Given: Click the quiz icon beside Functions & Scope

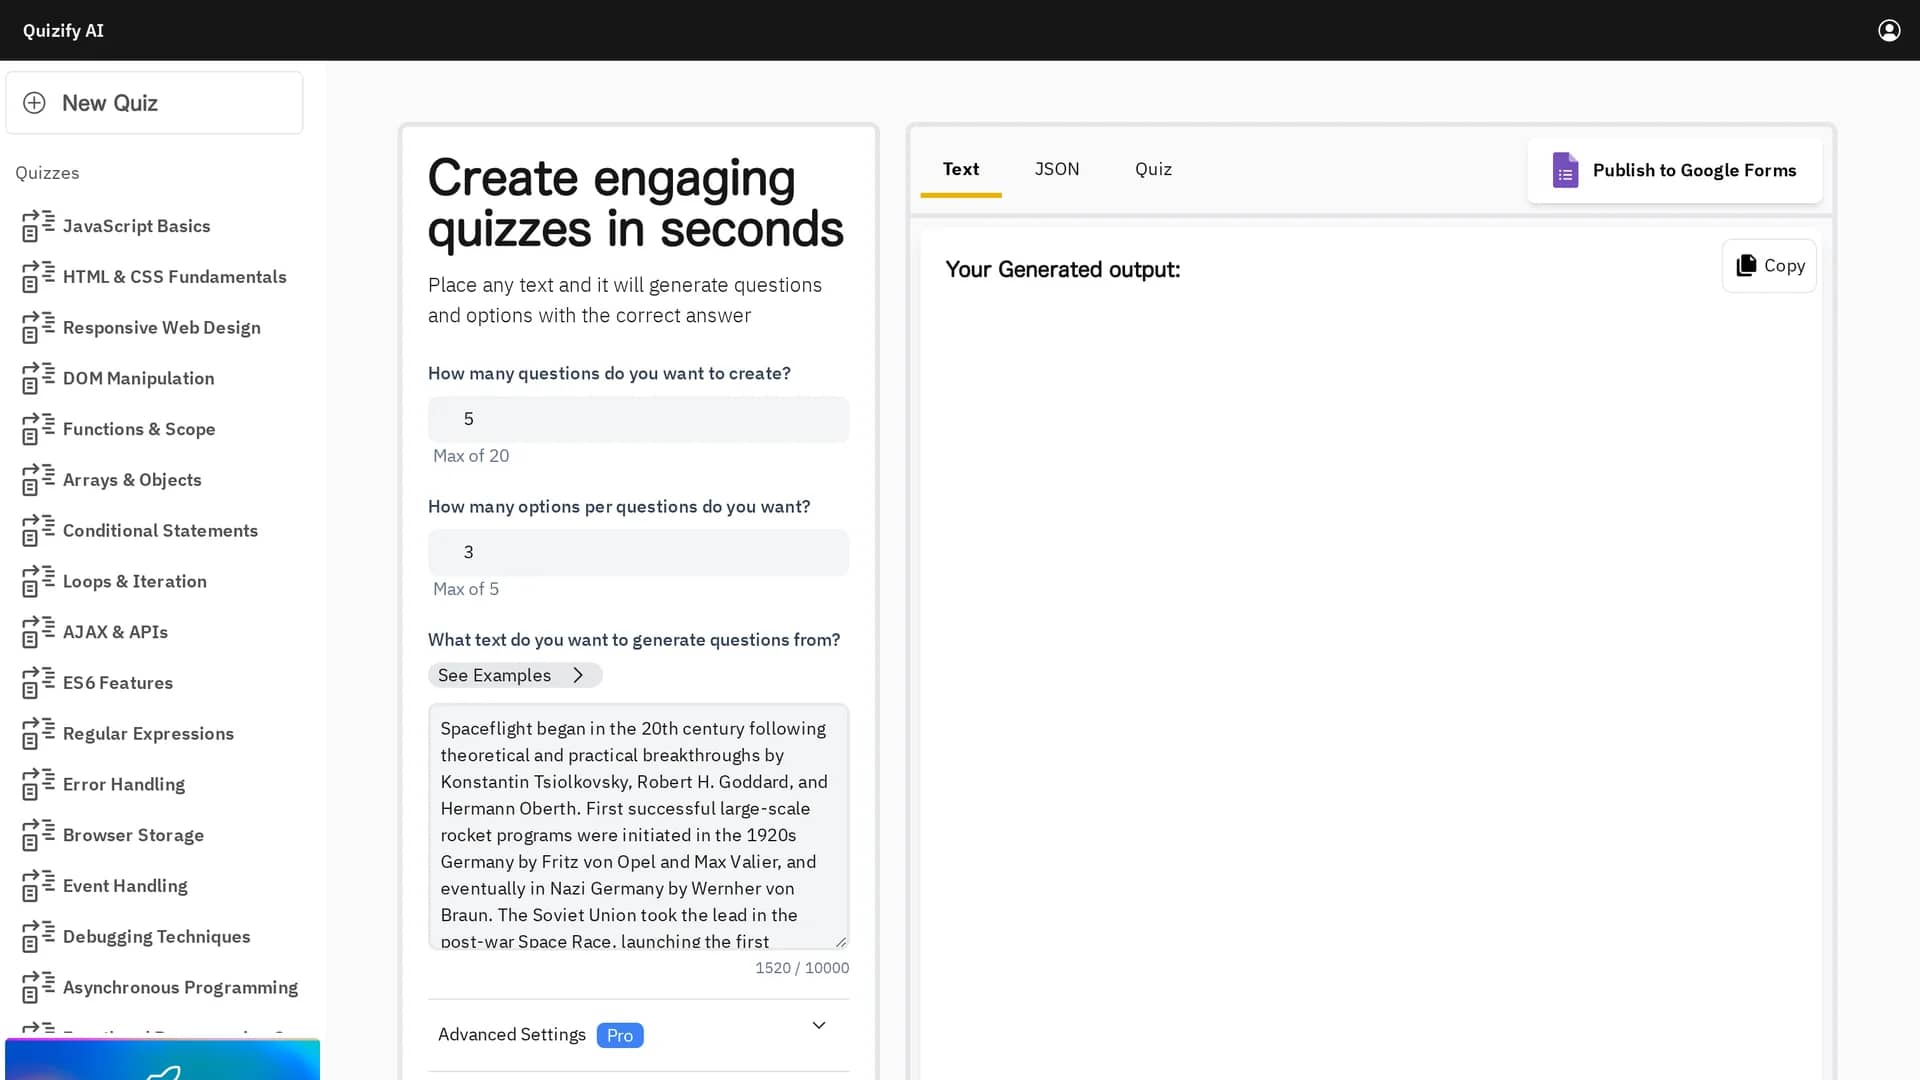Looking at the screenshot, I should pyautogui.click(x=38, y=429).
